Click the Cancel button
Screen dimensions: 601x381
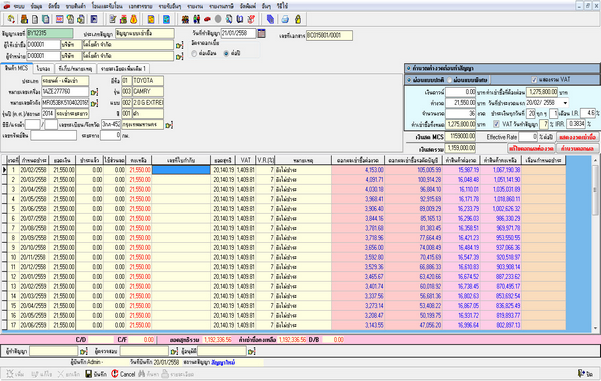click(123, 374)
